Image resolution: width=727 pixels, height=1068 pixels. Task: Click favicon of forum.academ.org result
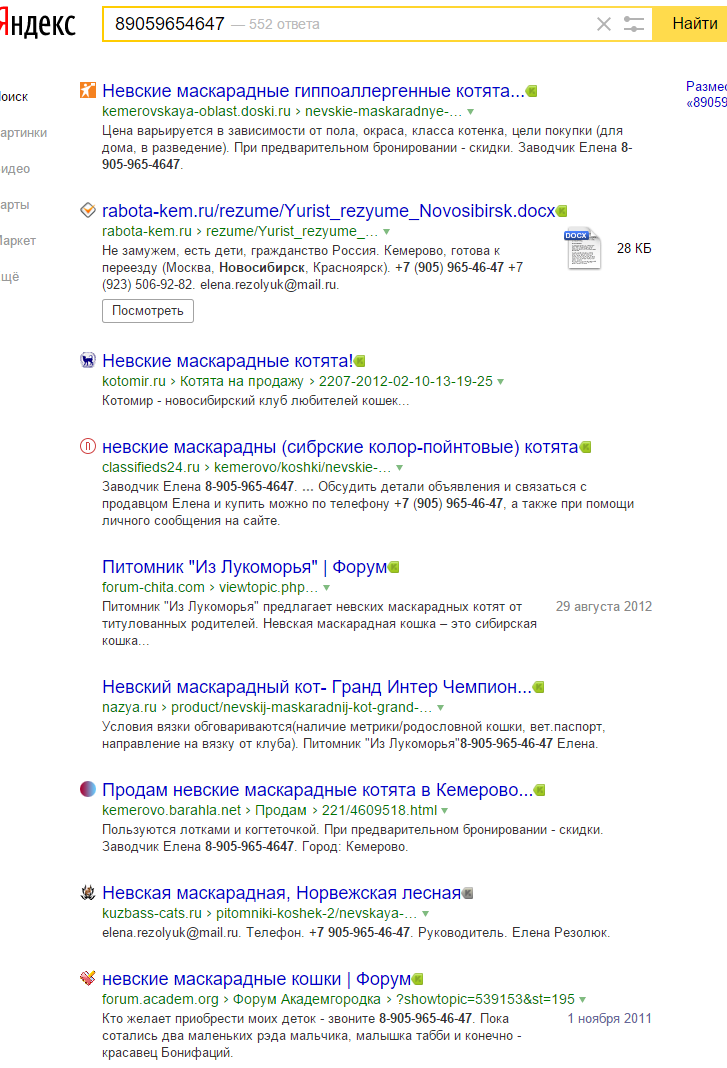[88, 978]
